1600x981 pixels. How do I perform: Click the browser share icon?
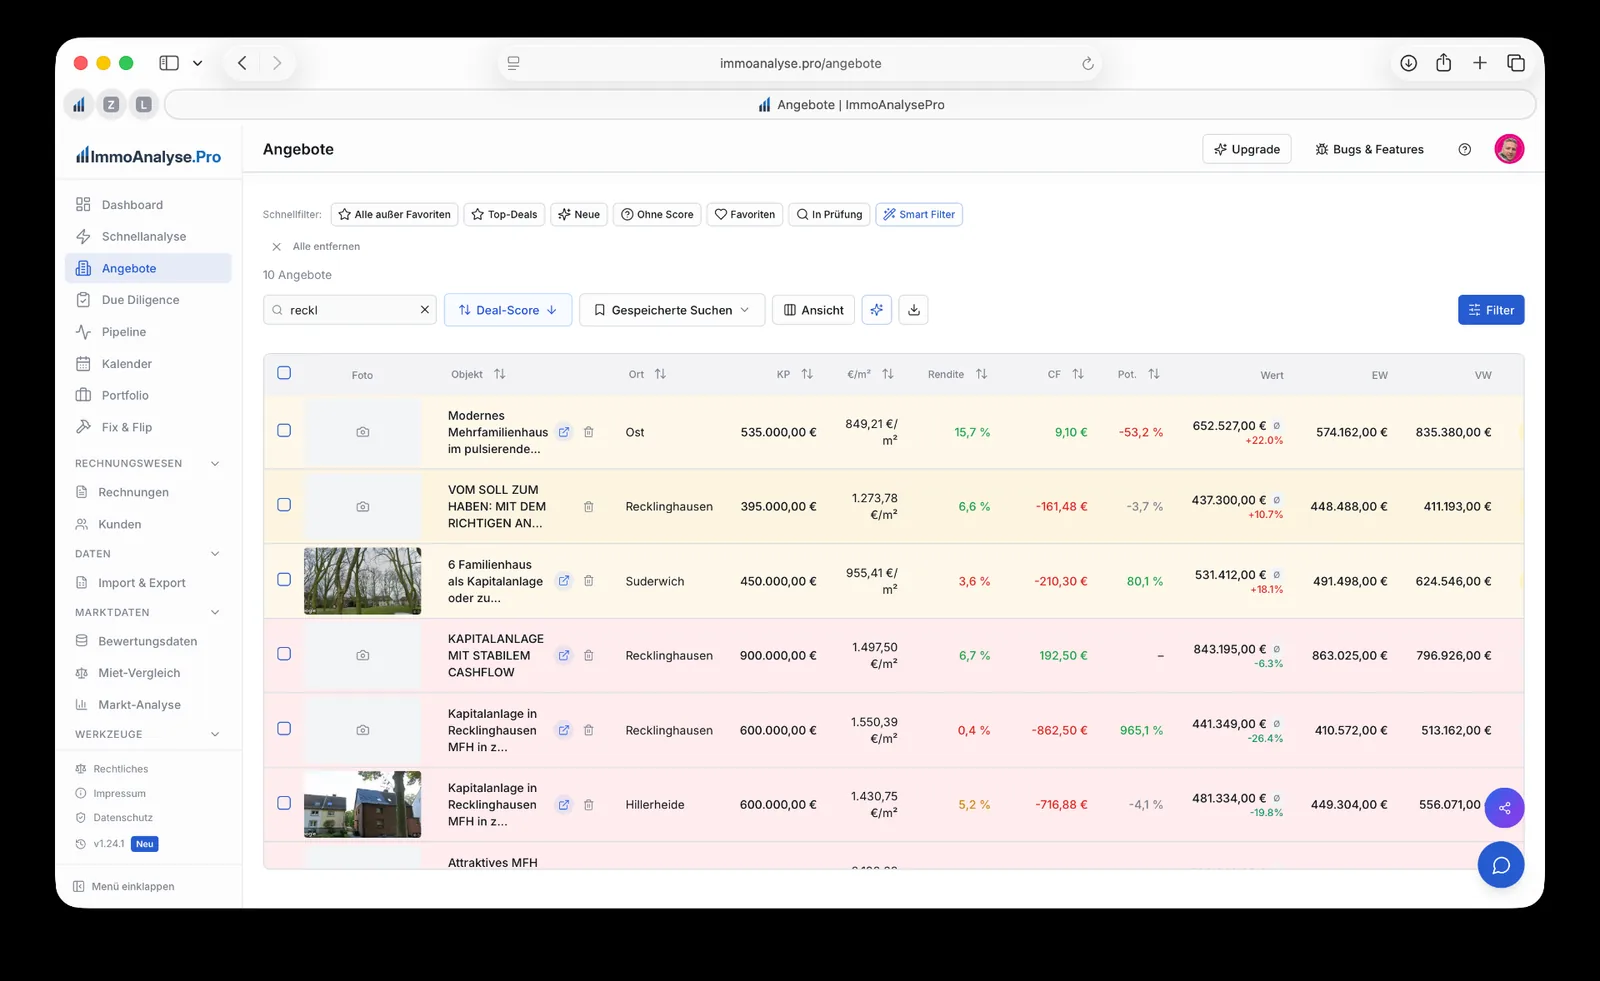[1444, 63]
